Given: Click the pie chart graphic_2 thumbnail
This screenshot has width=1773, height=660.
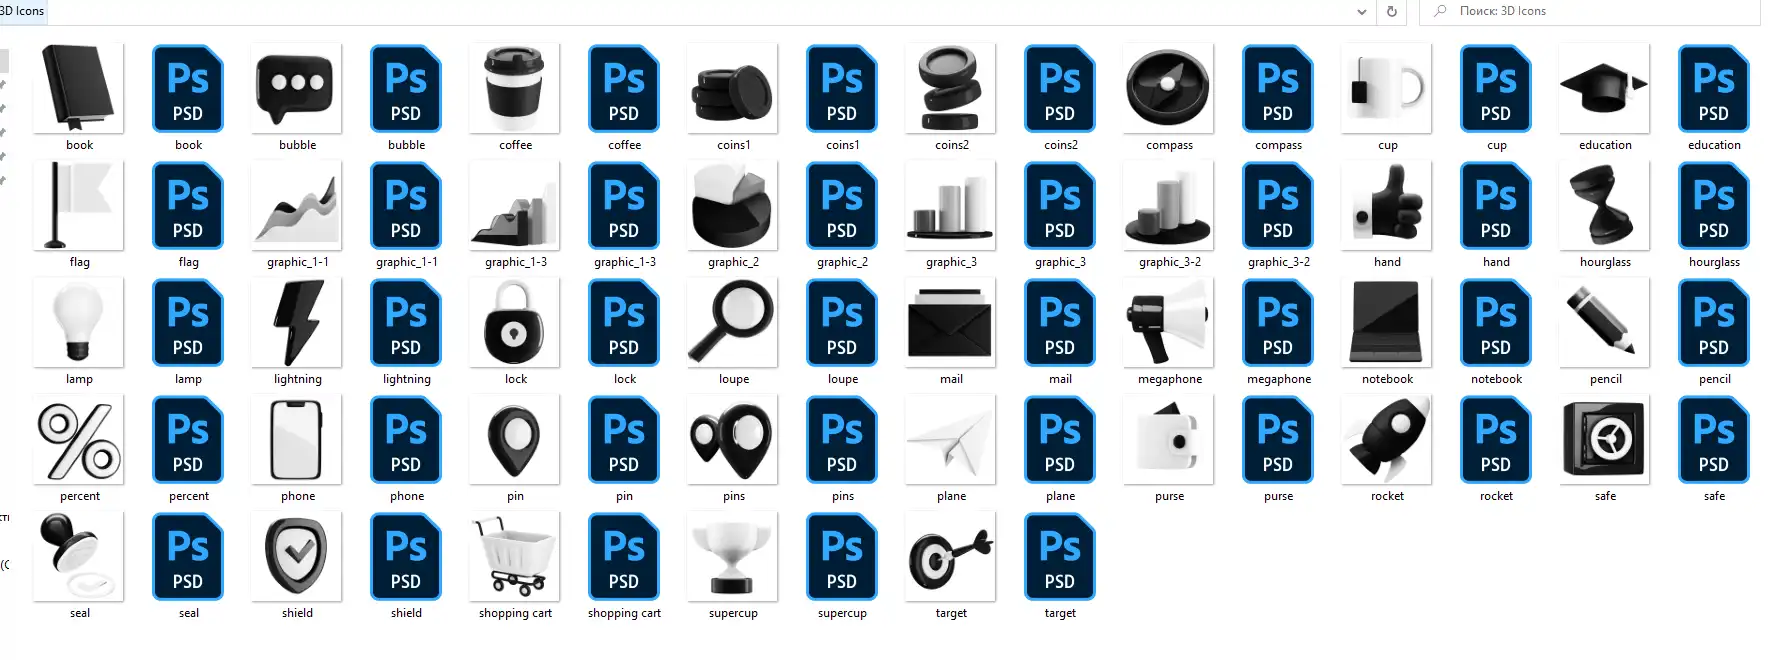Looking at the screenshot, I should [x=733, y=205].
